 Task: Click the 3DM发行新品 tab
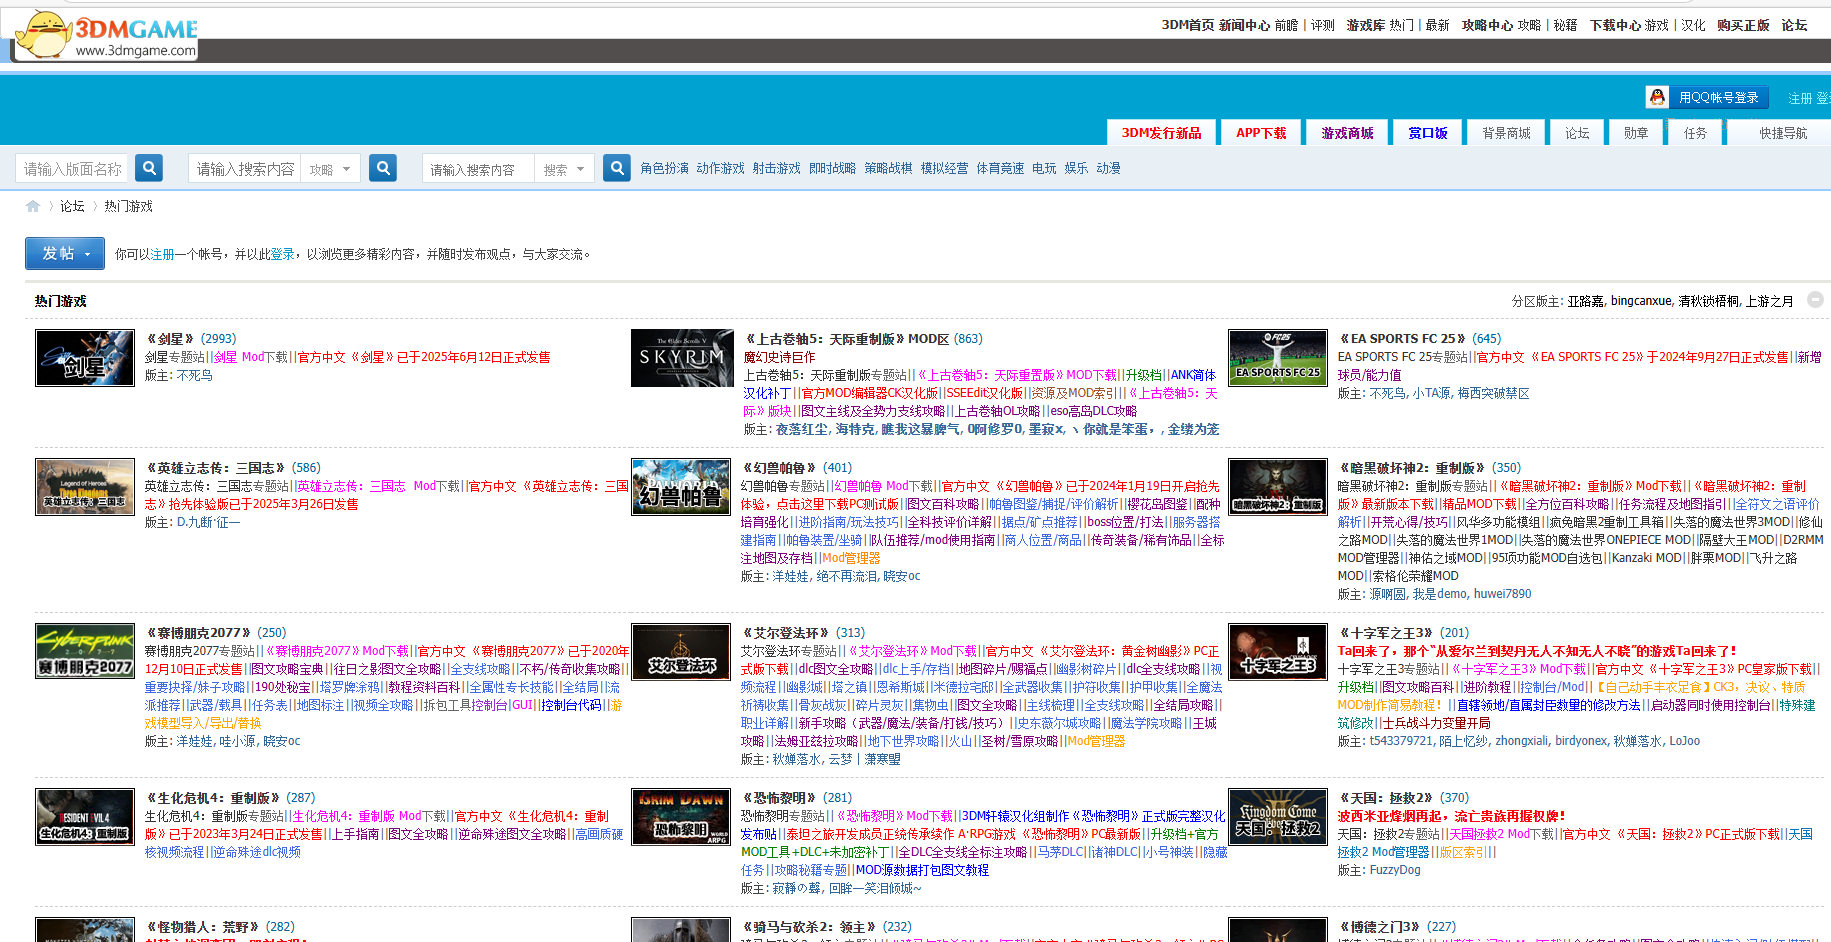(x=1161, y=133)
